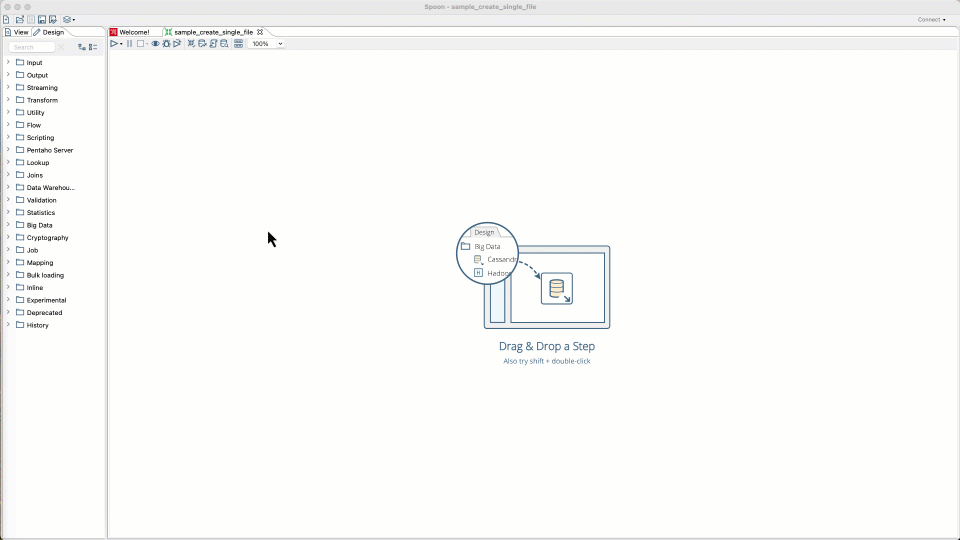The width and height of the screenshot is (960, 540).
Task: Click the Open file icon
Action: coord(19,19)
